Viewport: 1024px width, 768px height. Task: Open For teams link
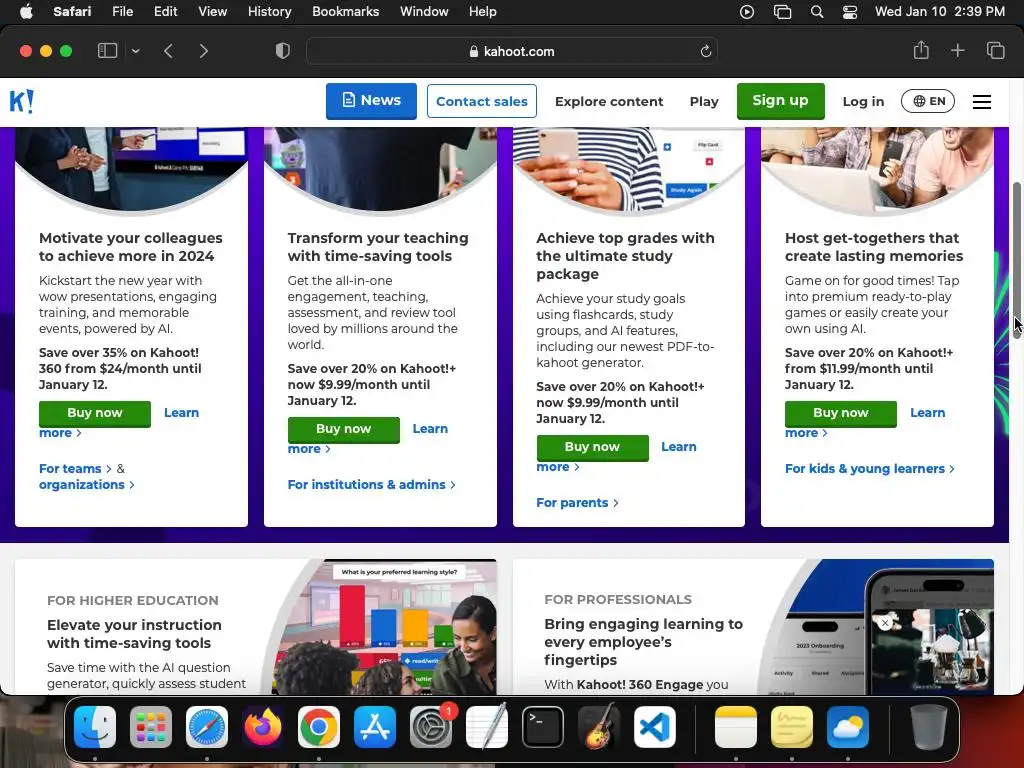[x=75, y=468]
